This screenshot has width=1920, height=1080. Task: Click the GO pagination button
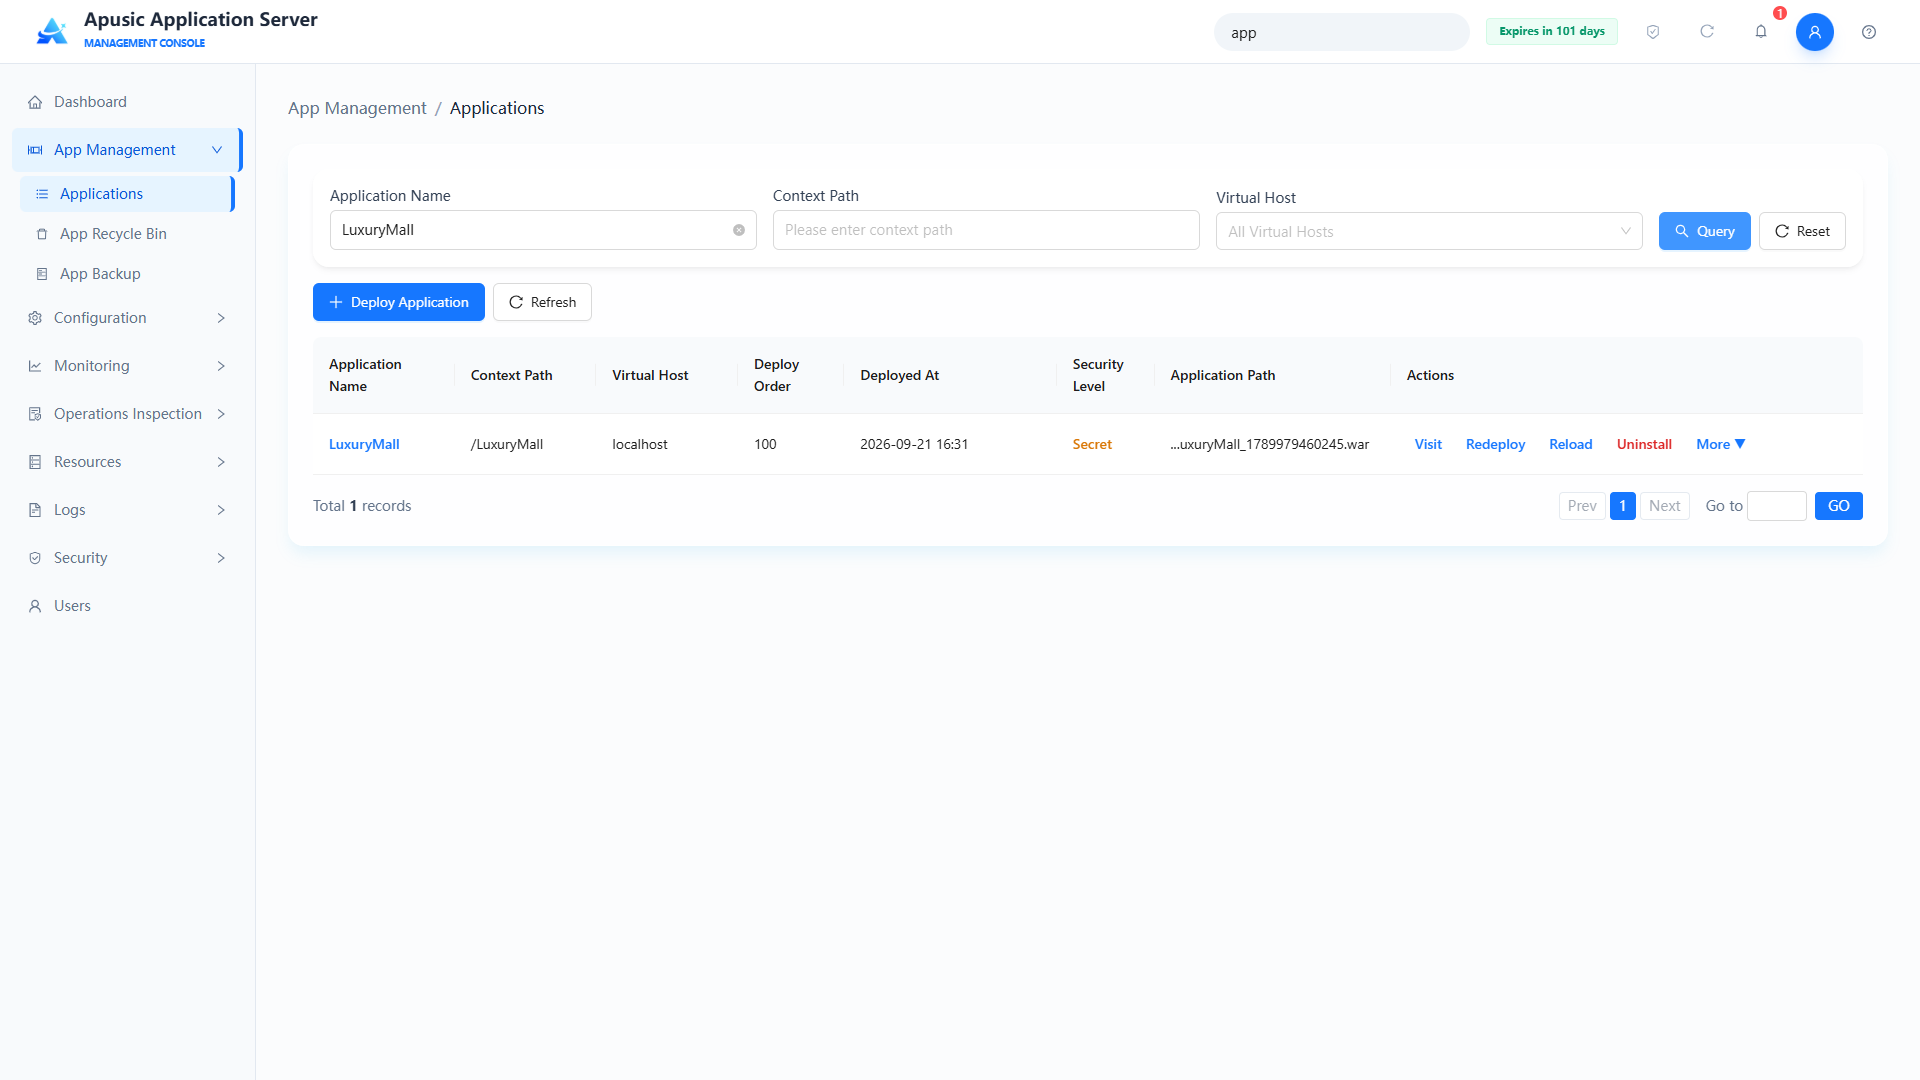point(1839,506)
